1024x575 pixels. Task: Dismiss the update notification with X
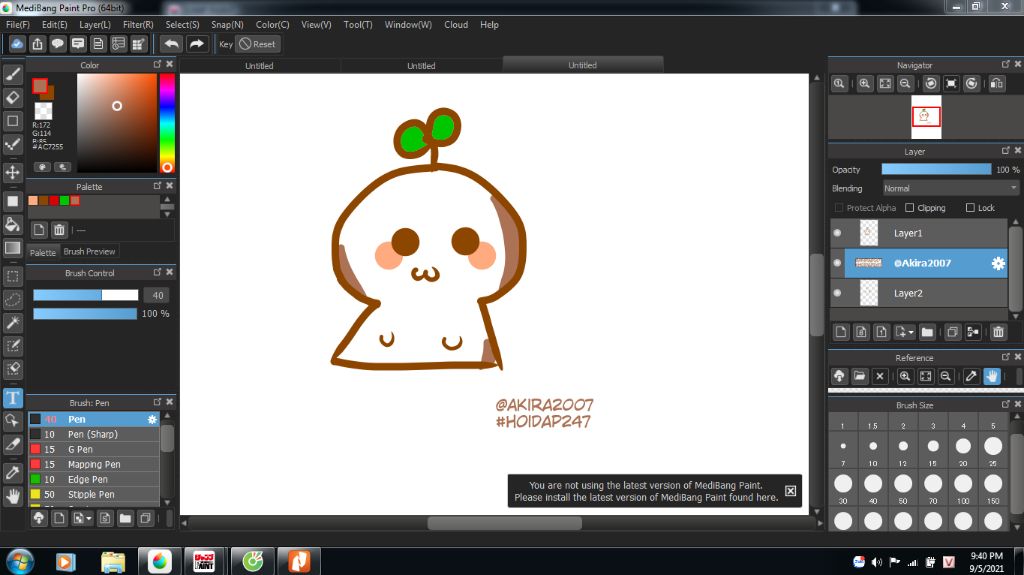tap(790, 491)
